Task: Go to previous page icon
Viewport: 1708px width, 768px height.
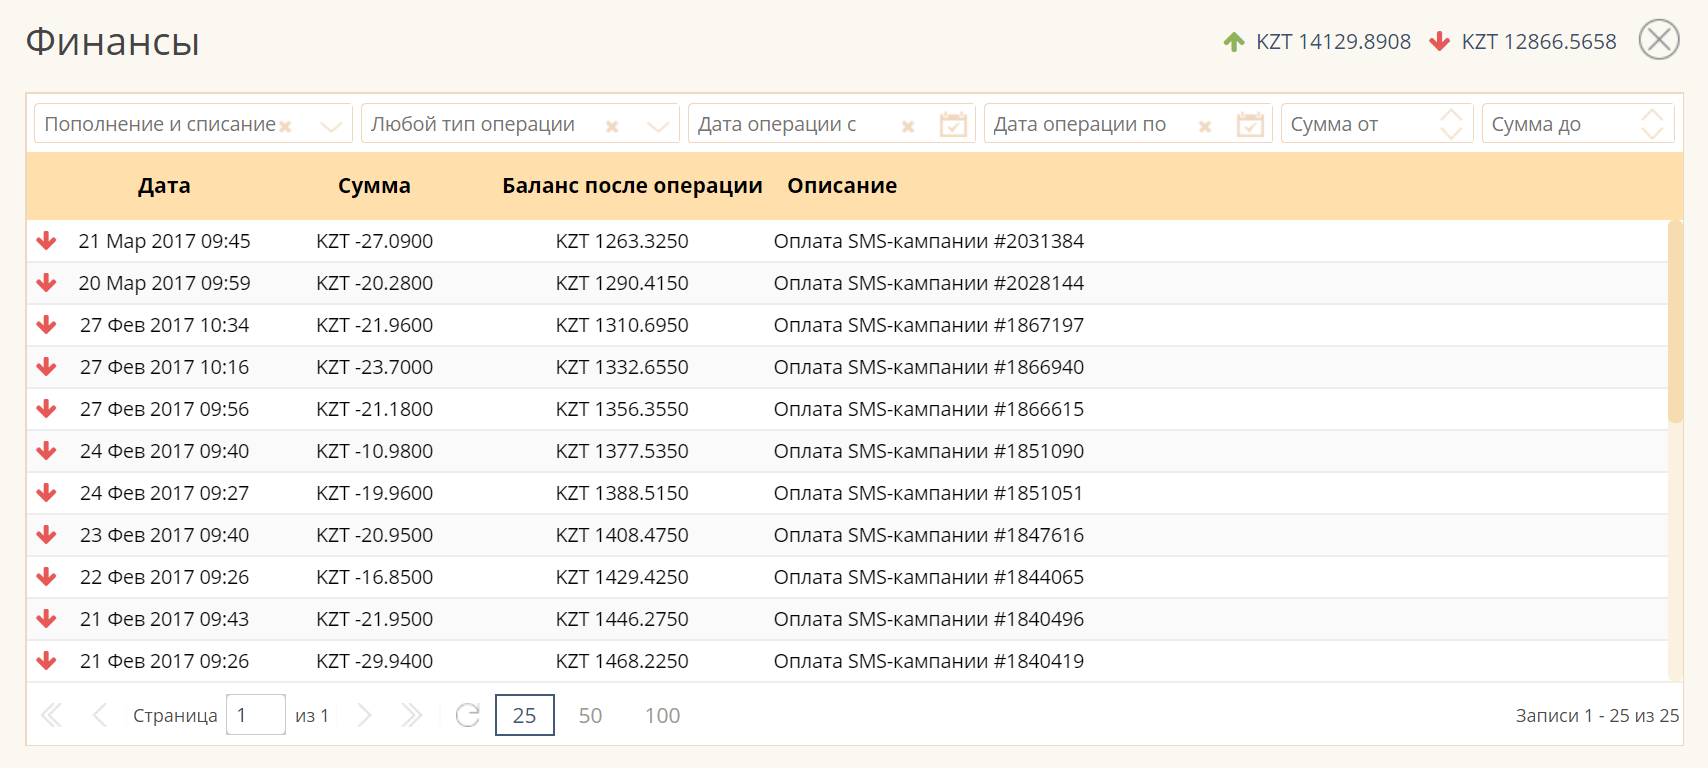Action: (99, 715)
